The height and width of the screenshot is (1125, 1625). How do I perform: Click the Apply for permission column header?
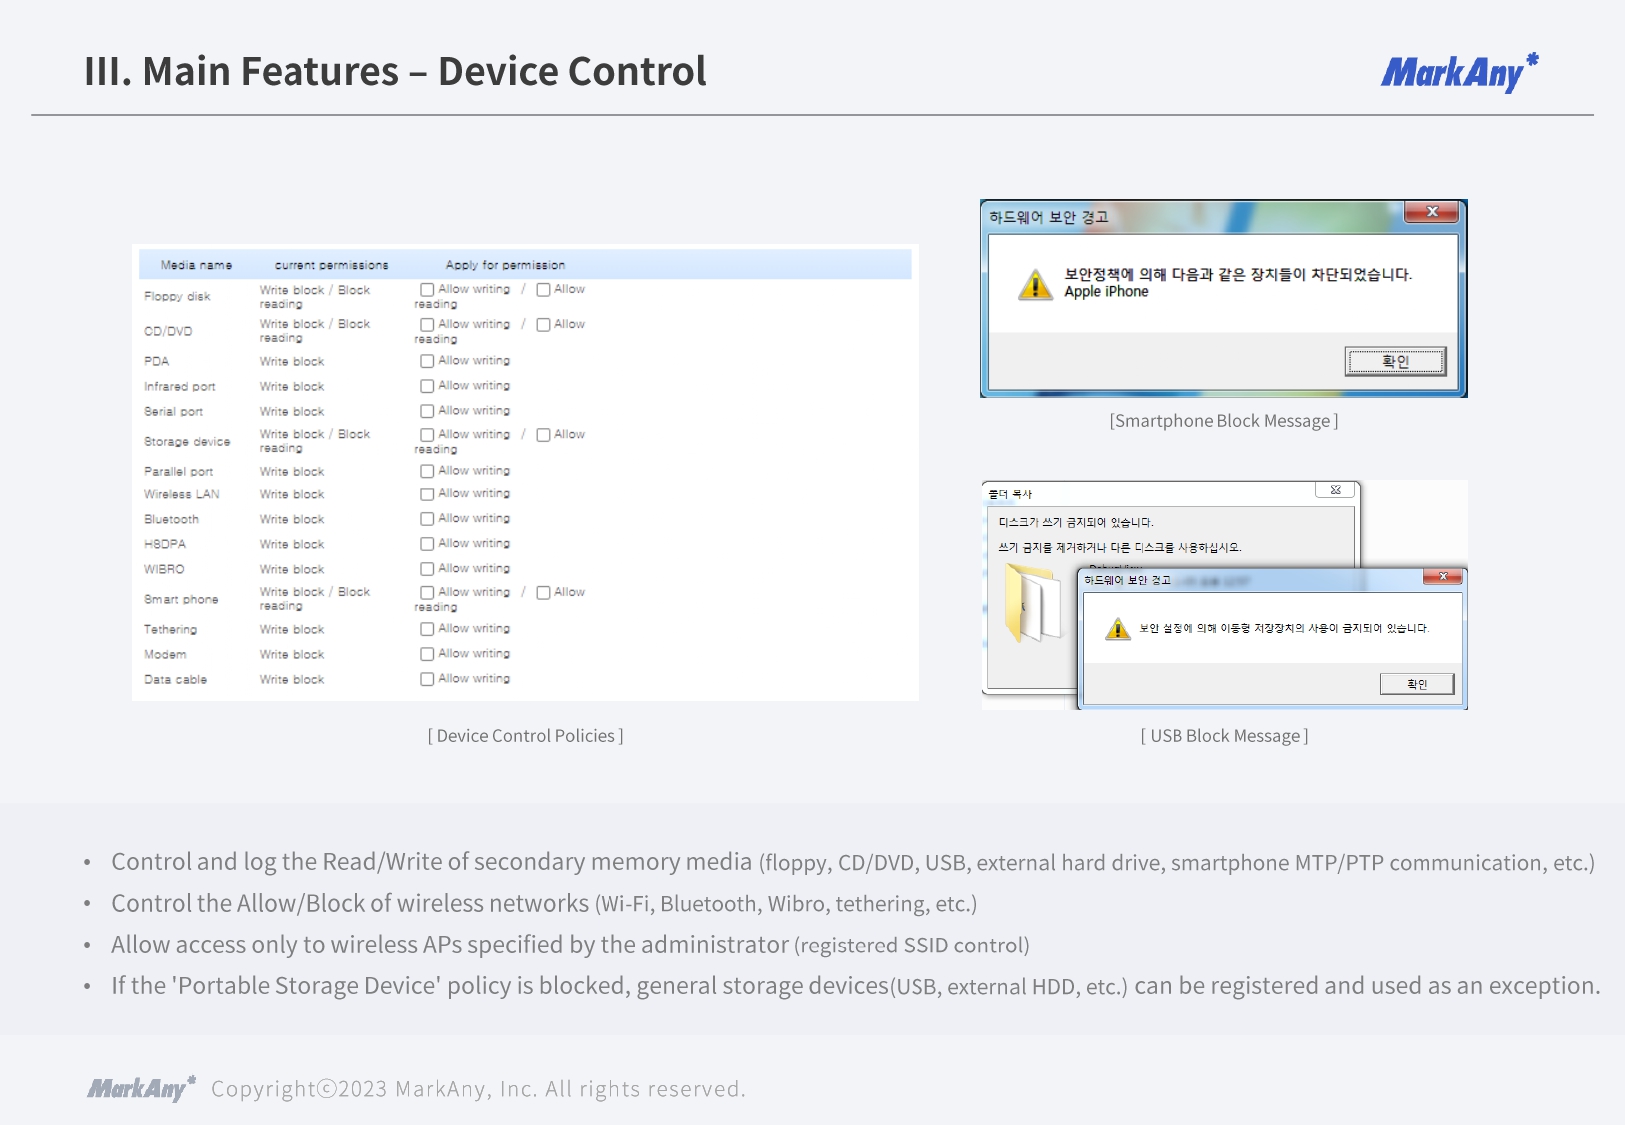(505, 265)
